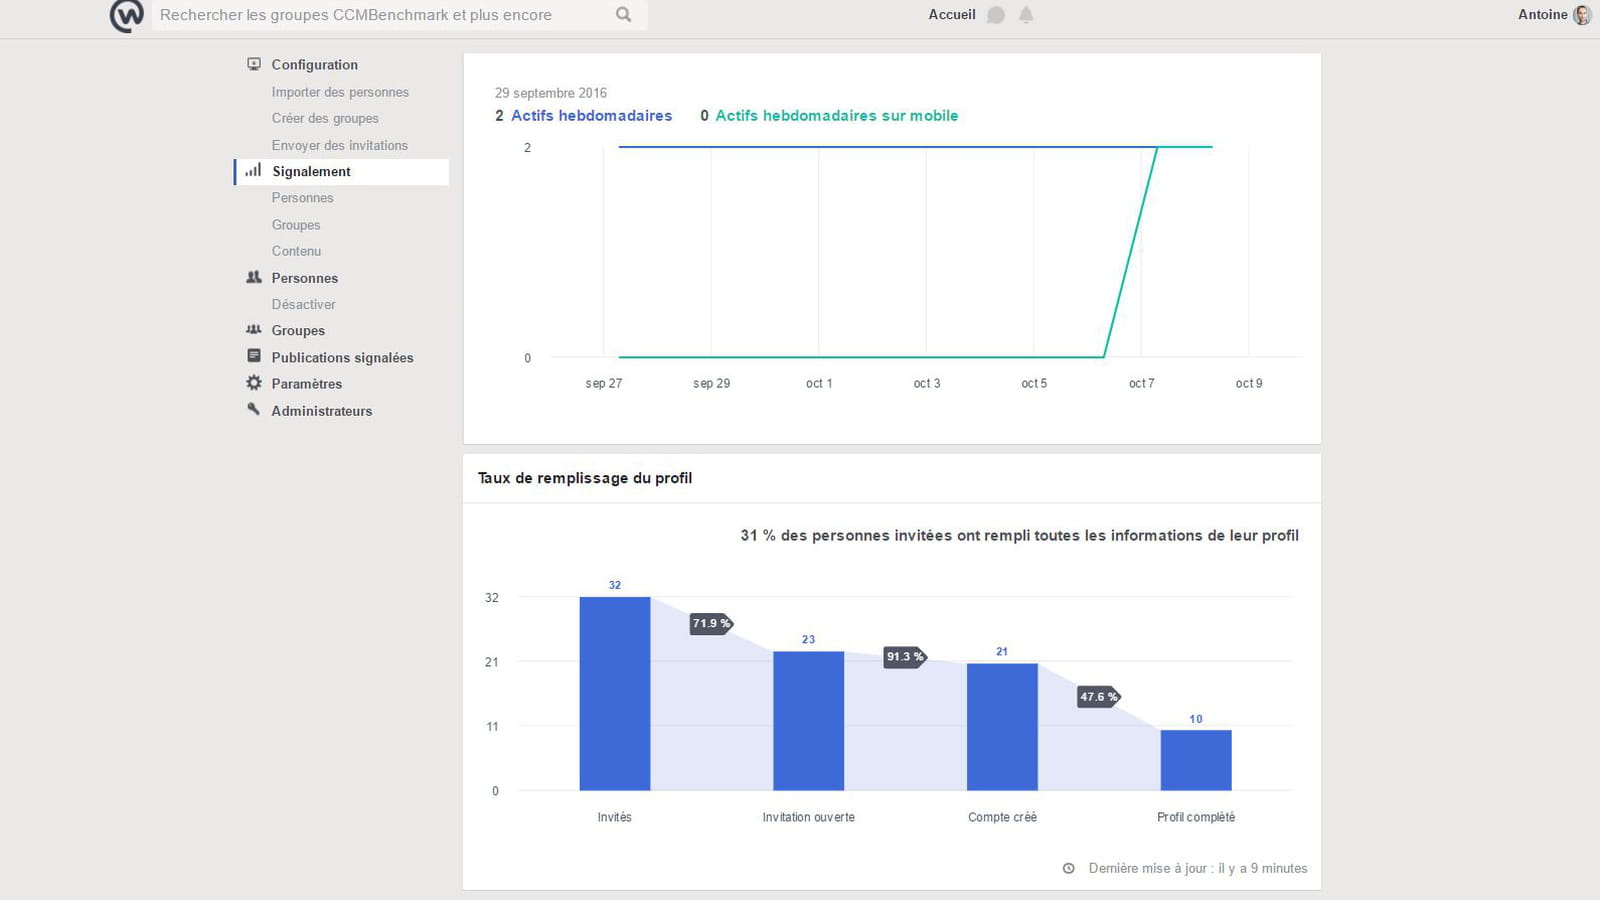
Task: Open the Administrateurs section
Action: pos(321,411)
